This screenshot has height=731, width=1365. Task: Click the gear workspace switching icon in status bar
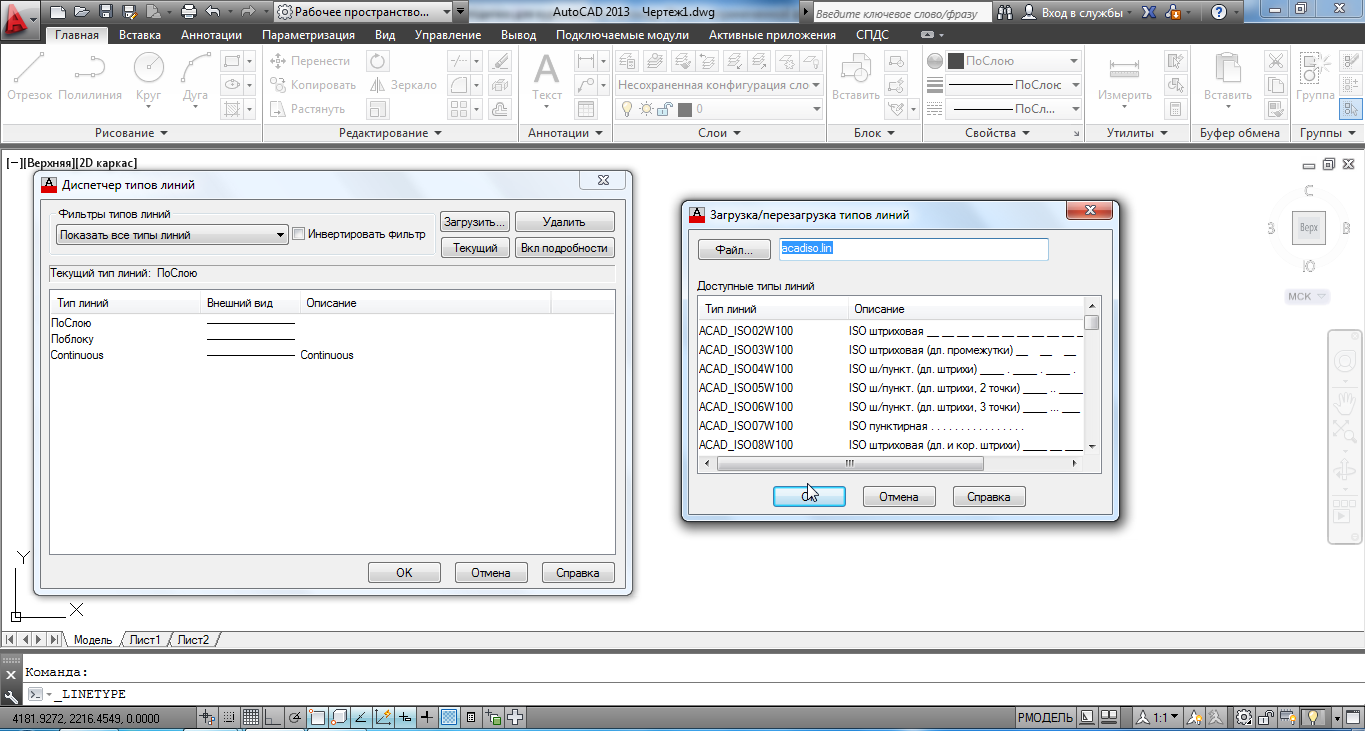tap(1243, 717)
